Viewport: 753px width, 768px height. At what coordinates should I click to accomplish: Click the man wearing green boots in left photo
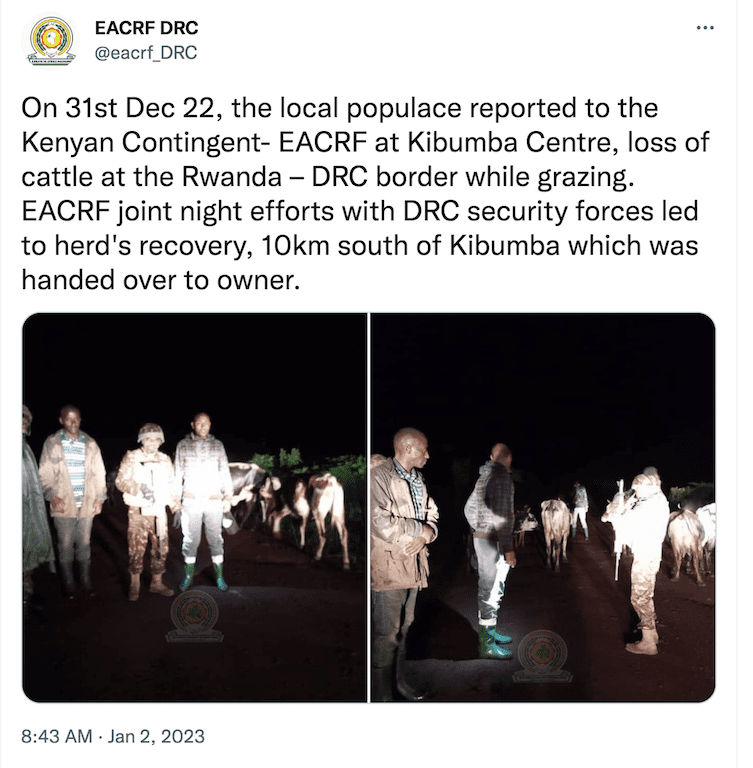click(x=203, y=501)
